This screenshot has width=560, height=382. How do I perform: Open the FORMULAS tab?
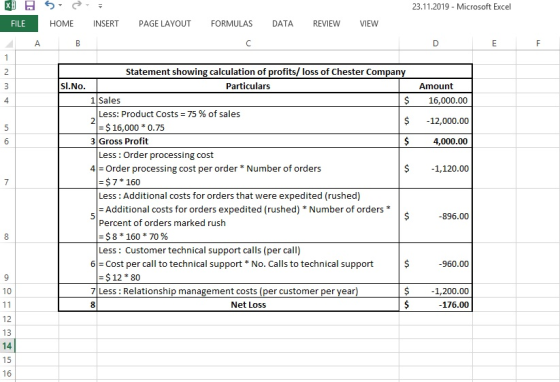(x=231, y=24)
